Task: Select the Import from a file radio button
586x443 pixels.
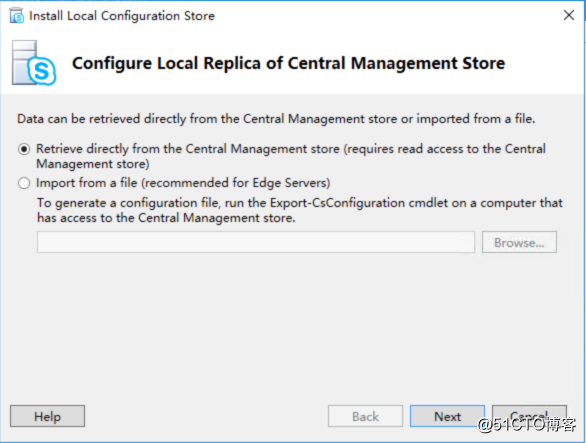Action: click(24, 183)
